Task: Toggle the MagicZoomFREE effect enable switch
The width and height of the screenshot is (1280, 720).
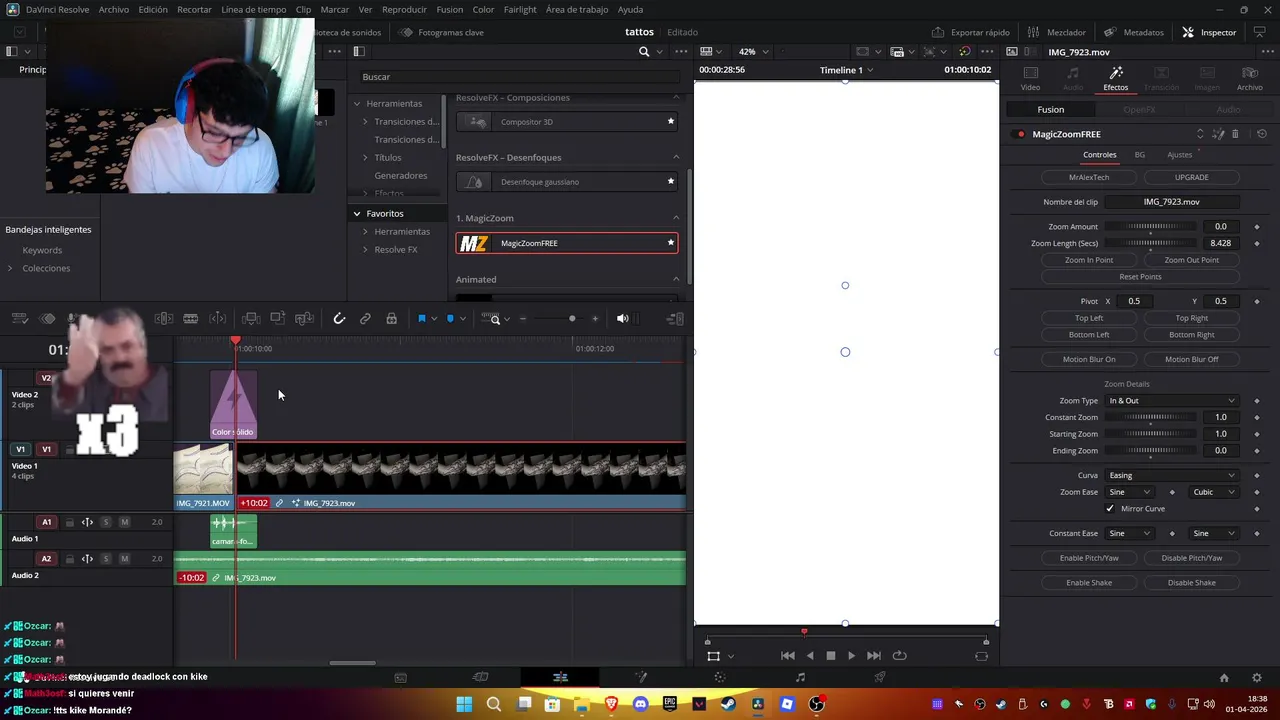Action: [1020, 134]
